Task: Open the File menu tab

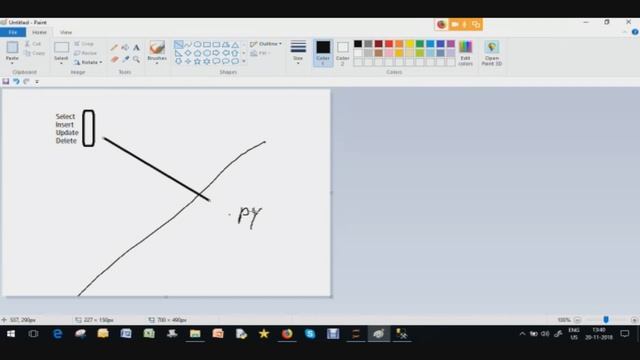Action: click(x=13, y=32)
